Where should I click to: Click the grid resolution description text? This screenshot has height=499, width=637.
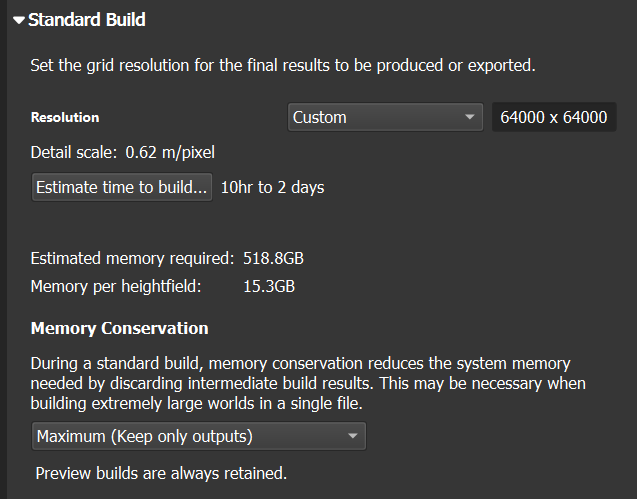click(283, 67)
